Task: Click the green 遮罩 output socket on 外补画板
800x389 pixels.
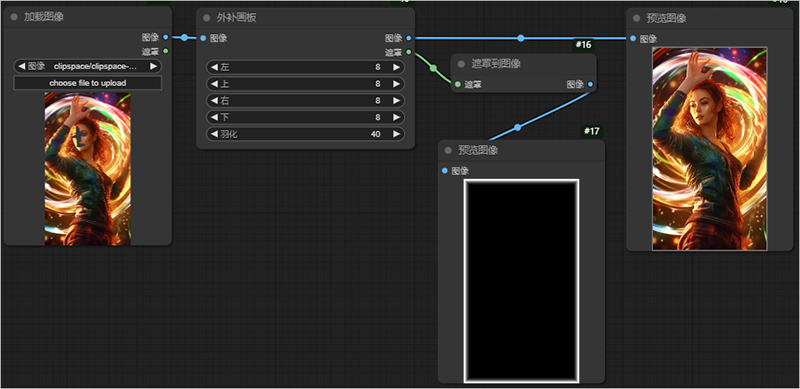Action: (409, 52)
